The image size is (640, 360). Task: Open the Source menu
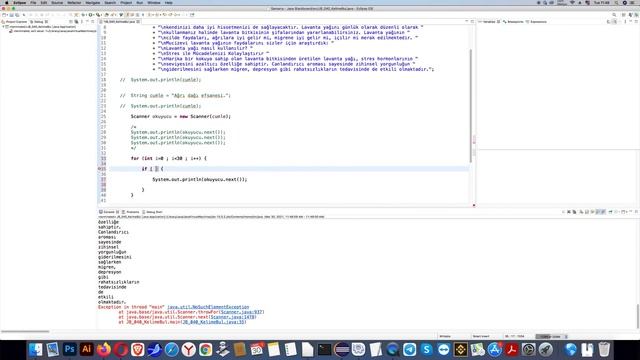click(x=57, y=2)
